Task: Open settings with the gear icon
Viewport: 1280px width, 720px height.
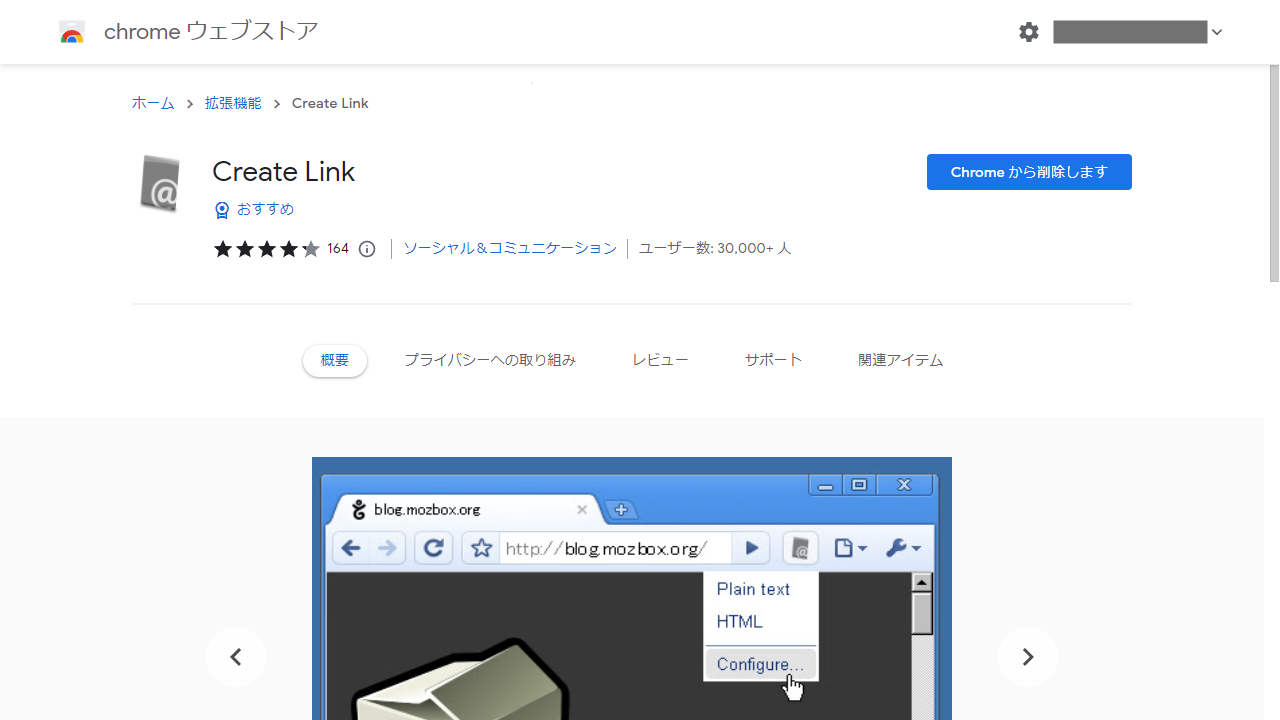Action: click(x=1029, y=32)
